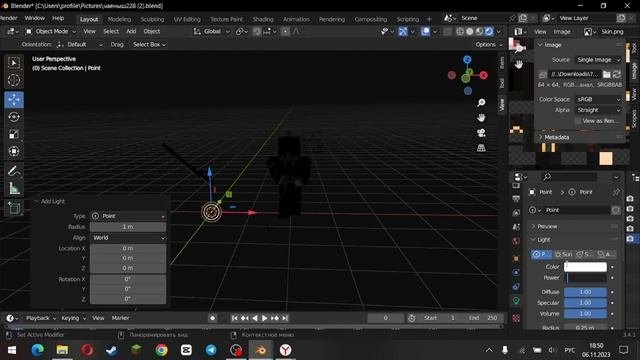Toggle show overlays button
Image resolution: width=640 pixels, height=360 pixels.
425,31
